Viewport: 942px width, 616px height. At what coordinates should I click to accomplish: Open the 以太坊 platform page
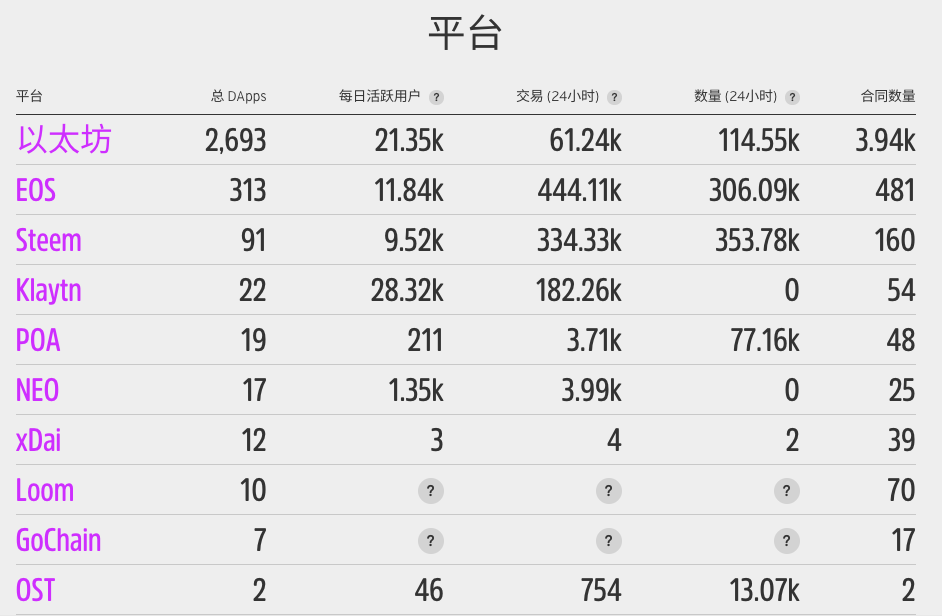click(x=63, y=141)
